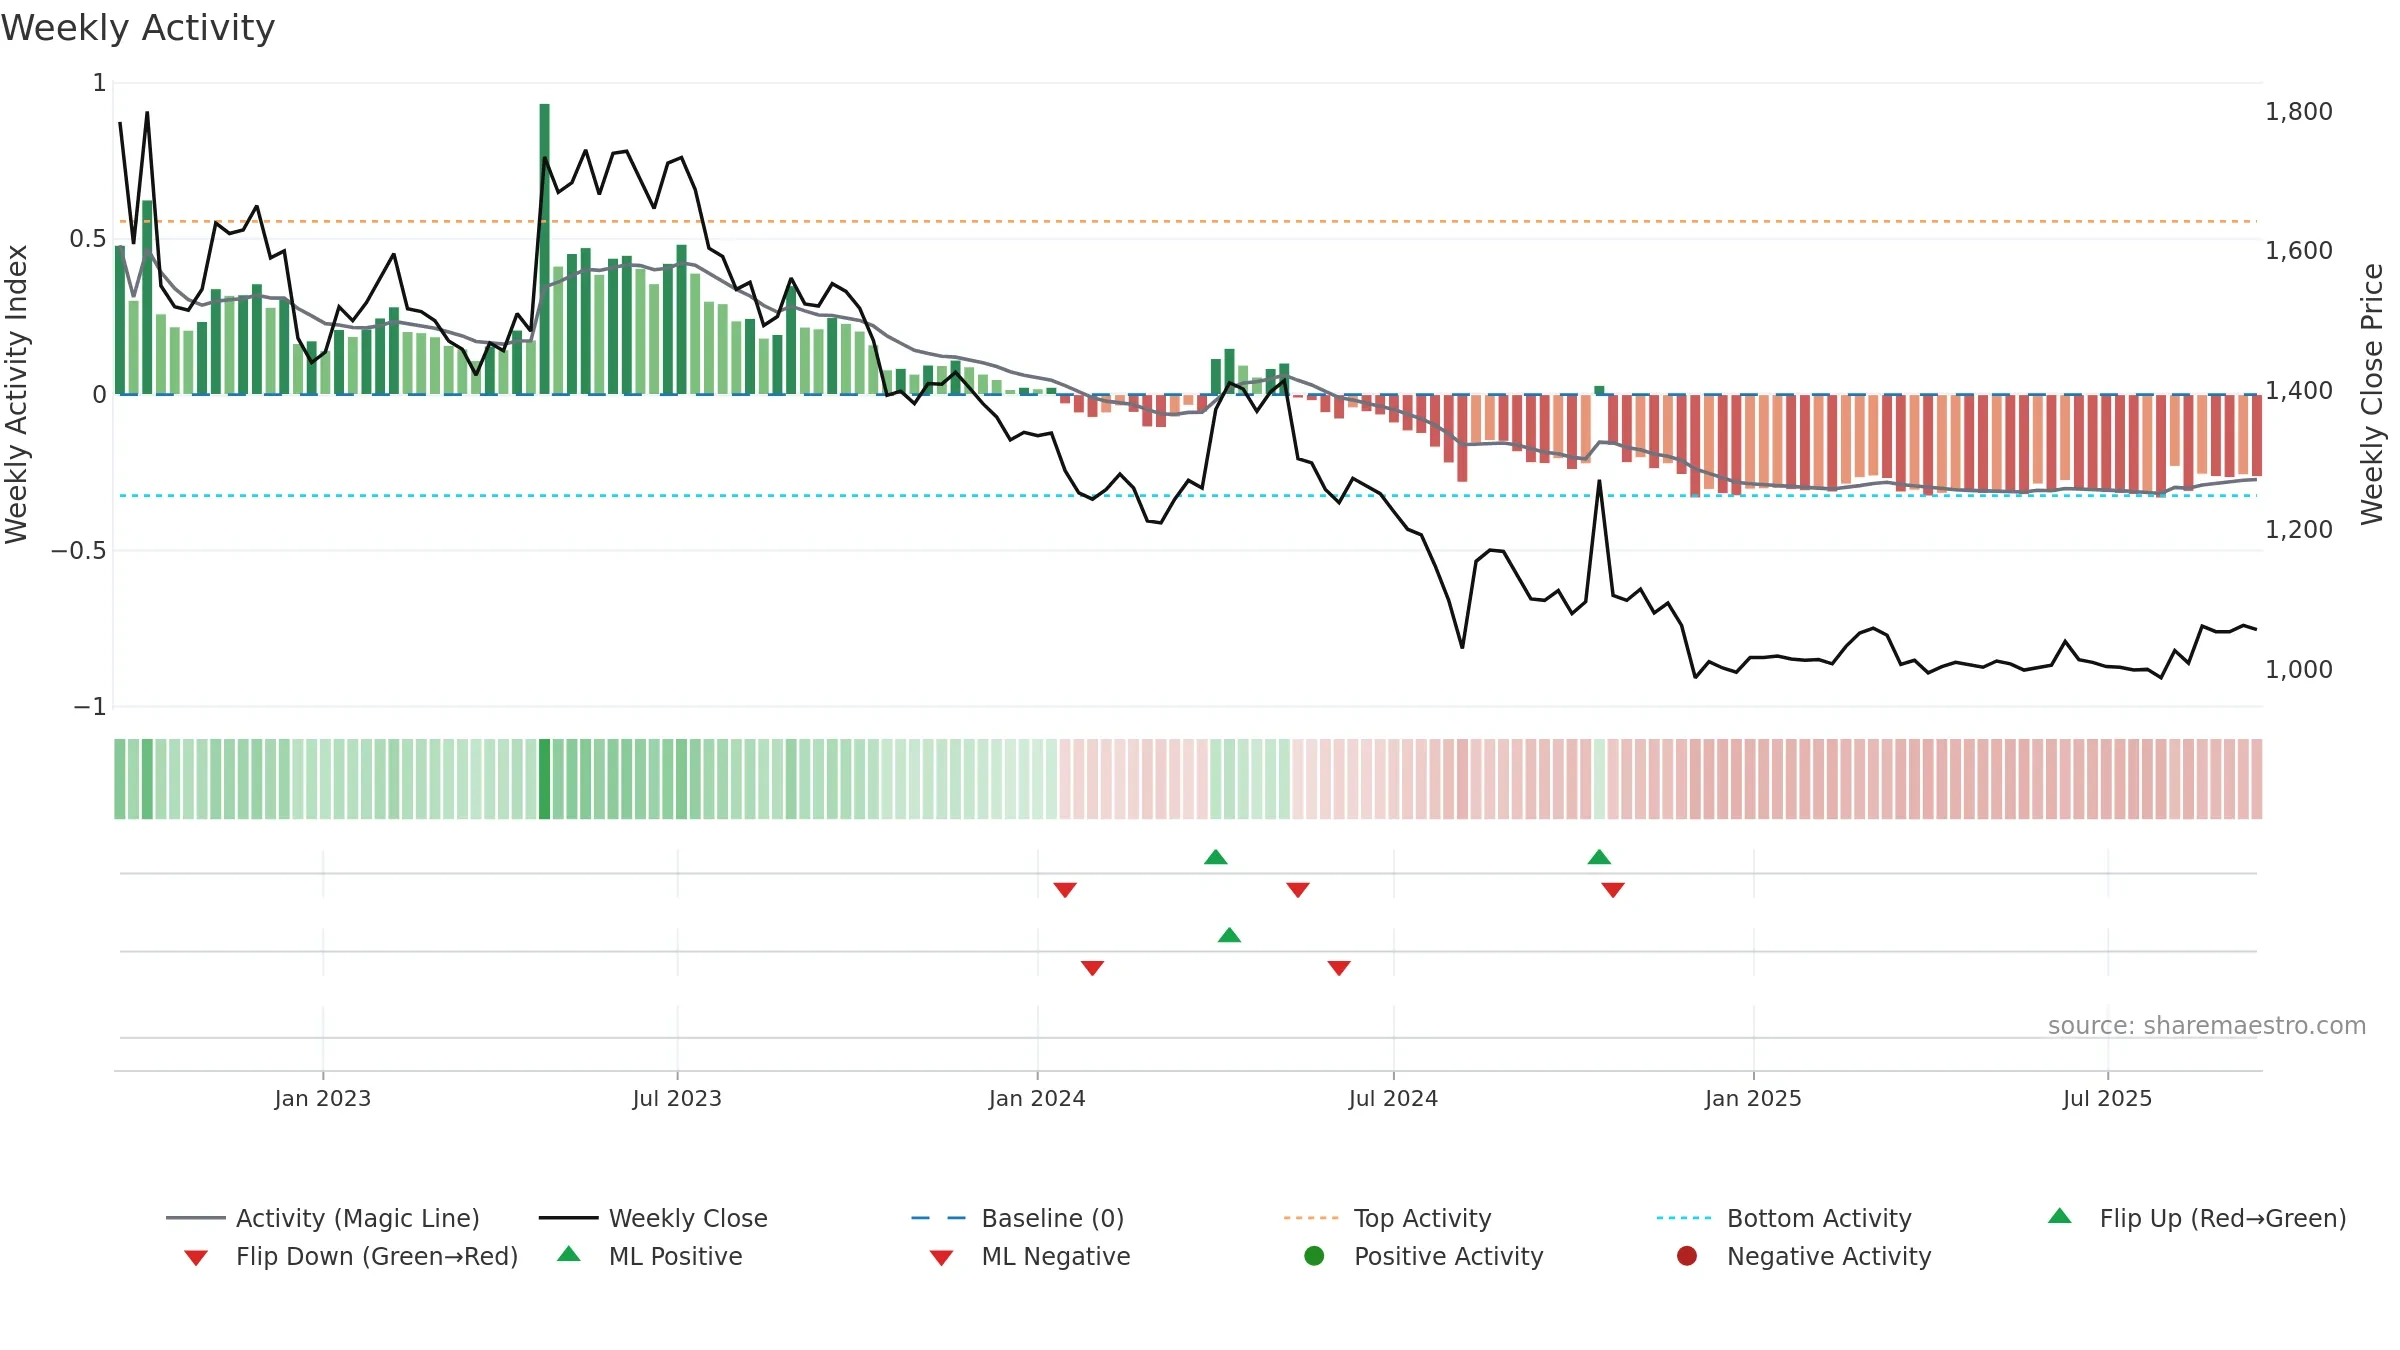Toggle the Top Activity legend entry
This screenshot has height=1350, width=2400.
point(1388,1218)
